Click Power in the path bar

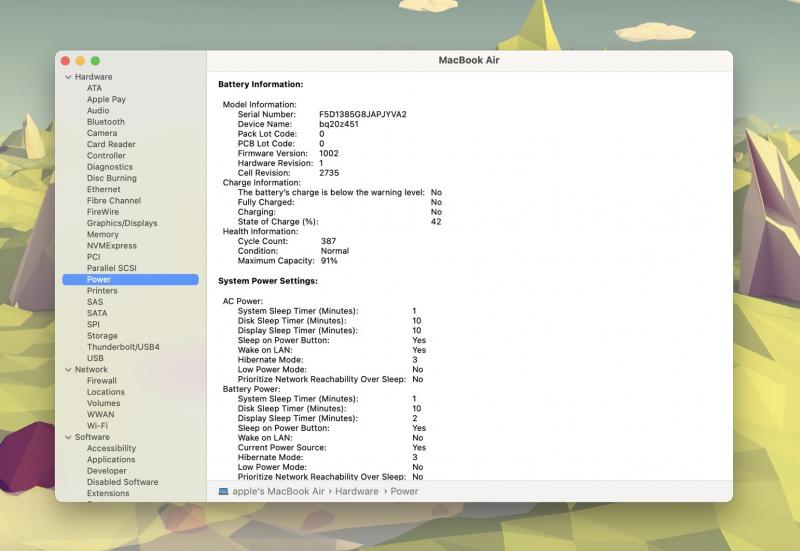tap(404, 492)
